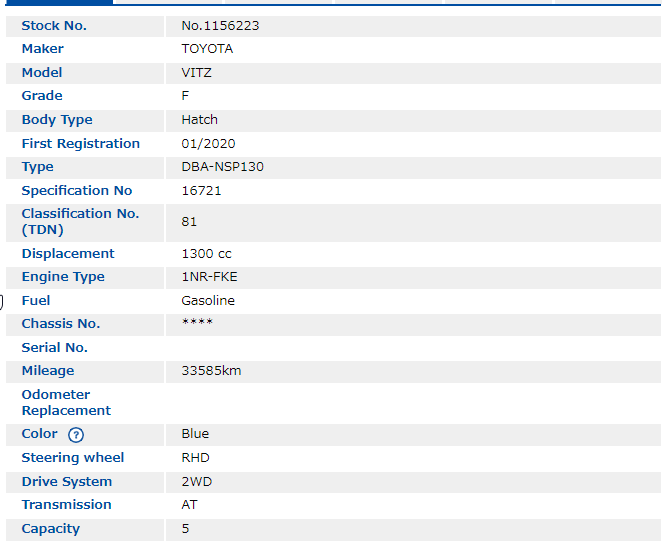This screenshot has height=550, width=669.
Task: Click the Gasoline fuel value
Action: 208,301
